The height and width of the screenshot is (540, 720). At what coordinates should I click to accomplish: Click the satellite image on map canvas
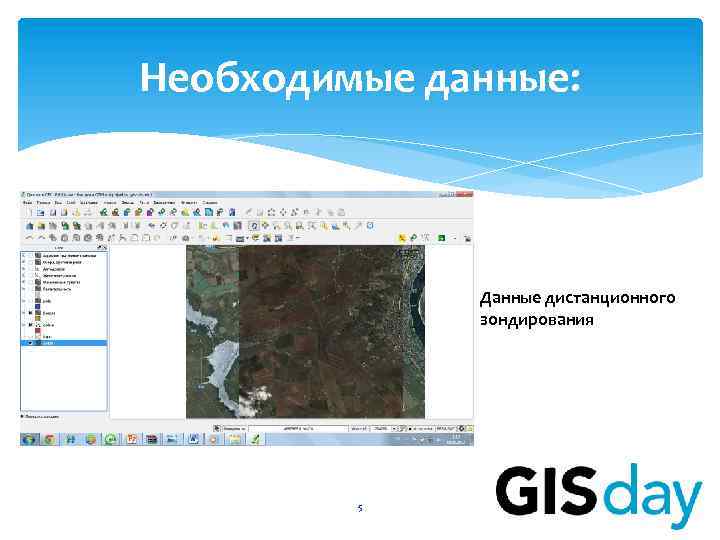(305, 332)
